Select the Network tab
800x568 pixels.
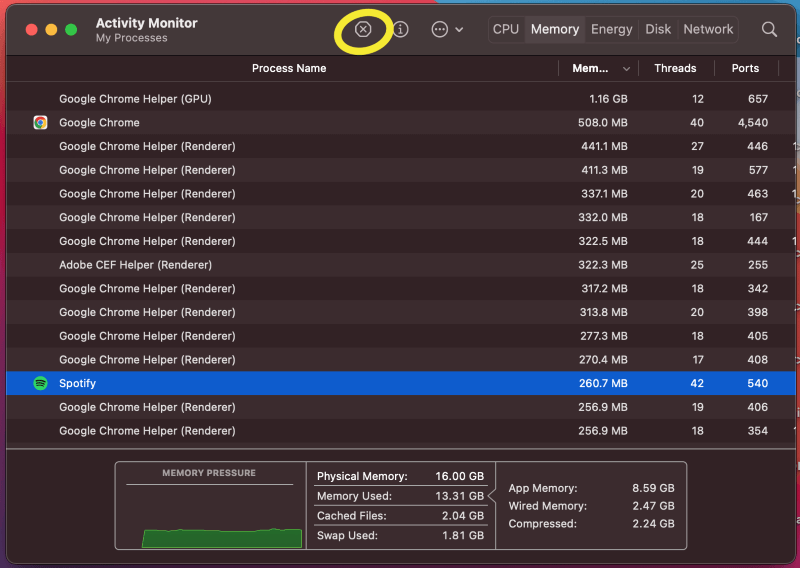point(708,30)
